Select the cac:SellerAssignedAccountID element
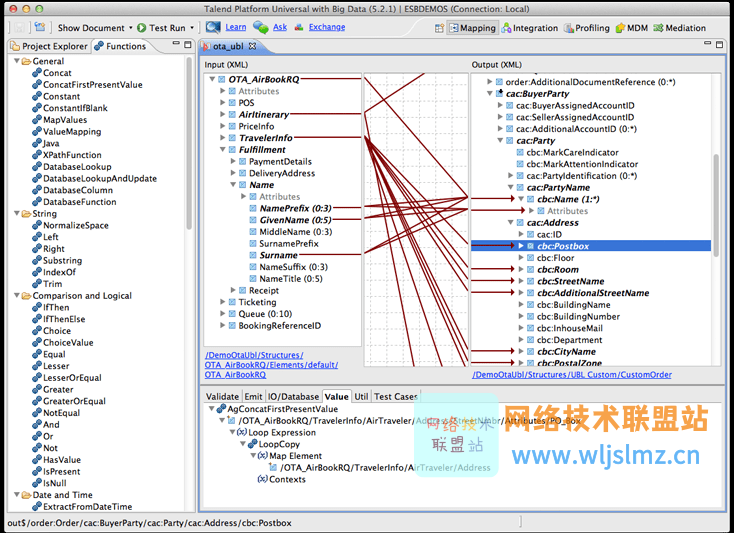Screen dimensions: 734x533 click(575, 117)
